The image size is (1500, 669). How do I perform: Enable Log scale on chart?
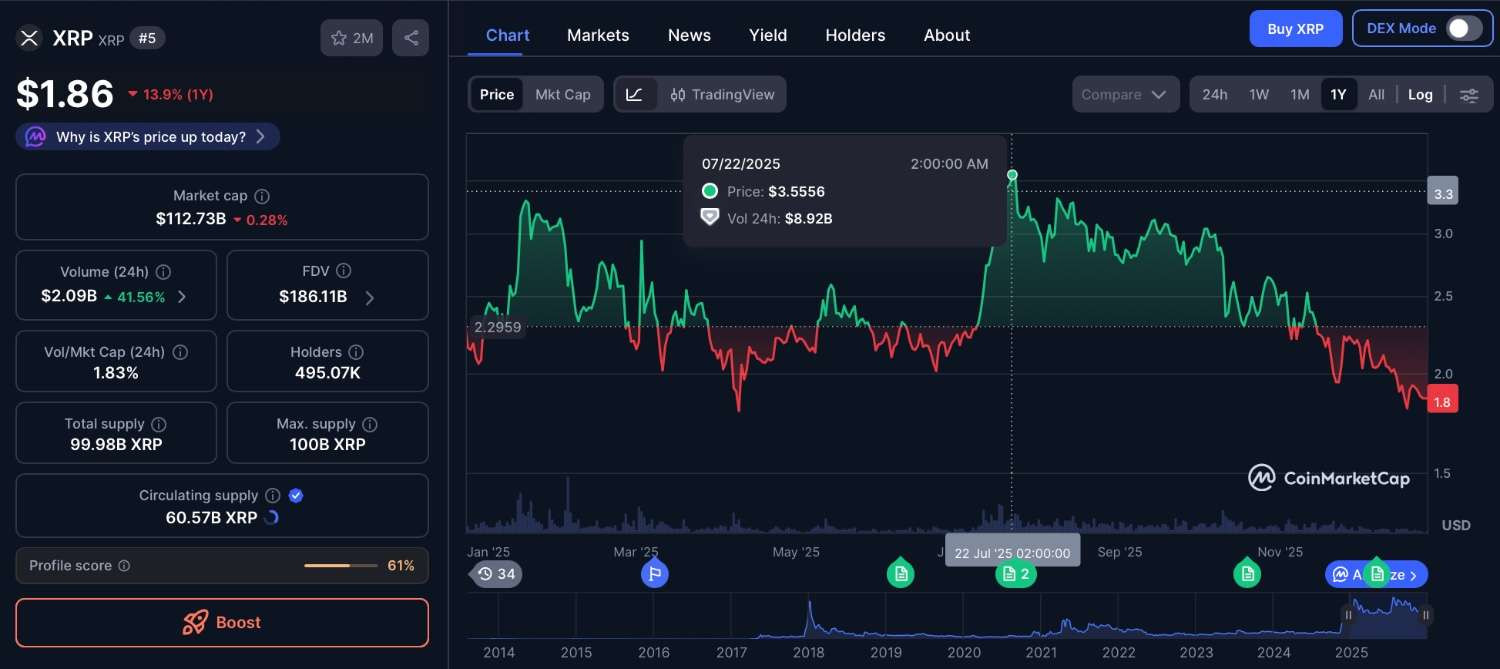(x=1420, y=95)
